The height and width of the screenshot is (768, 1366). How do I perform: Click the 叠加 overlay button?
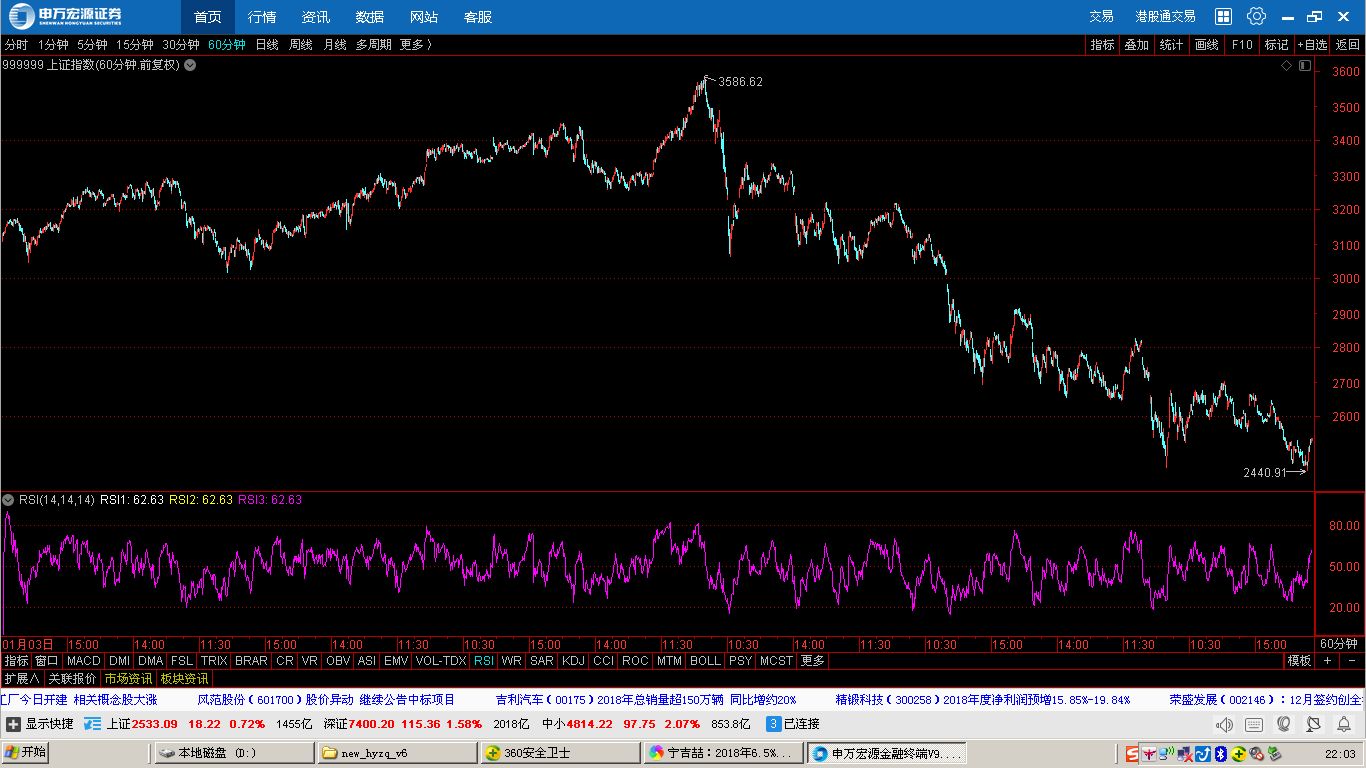click(x=1137, y=45)
